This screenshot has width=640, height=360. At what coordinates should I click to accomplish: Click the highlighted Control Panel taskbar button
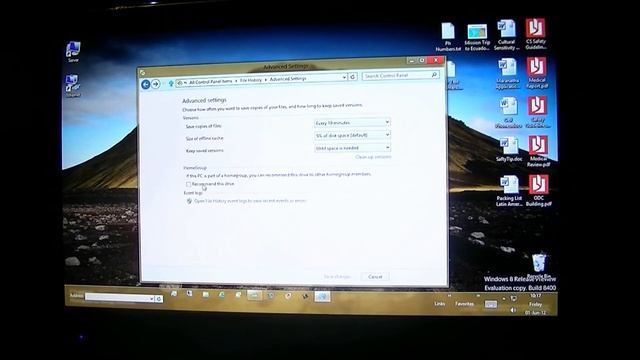(322, 297)
